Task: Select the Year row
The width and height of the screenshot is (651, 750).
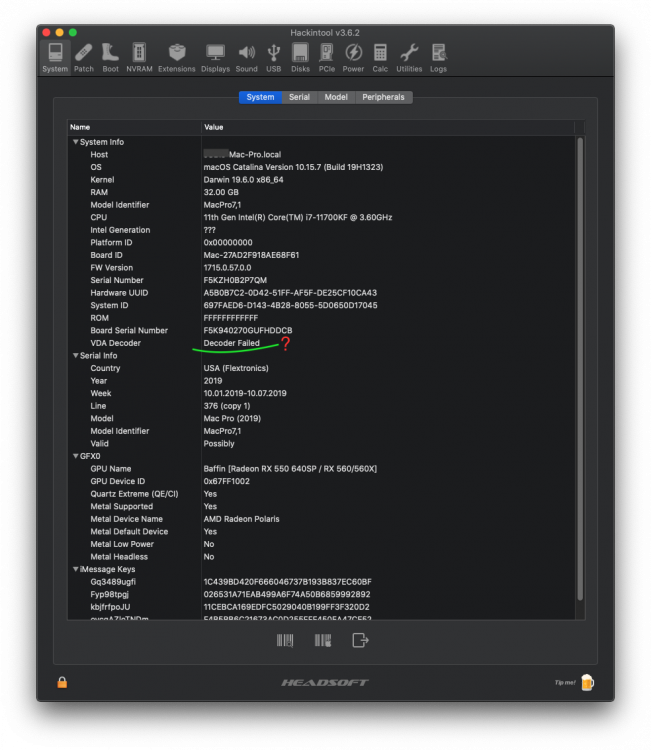Action: click(321, 381)
